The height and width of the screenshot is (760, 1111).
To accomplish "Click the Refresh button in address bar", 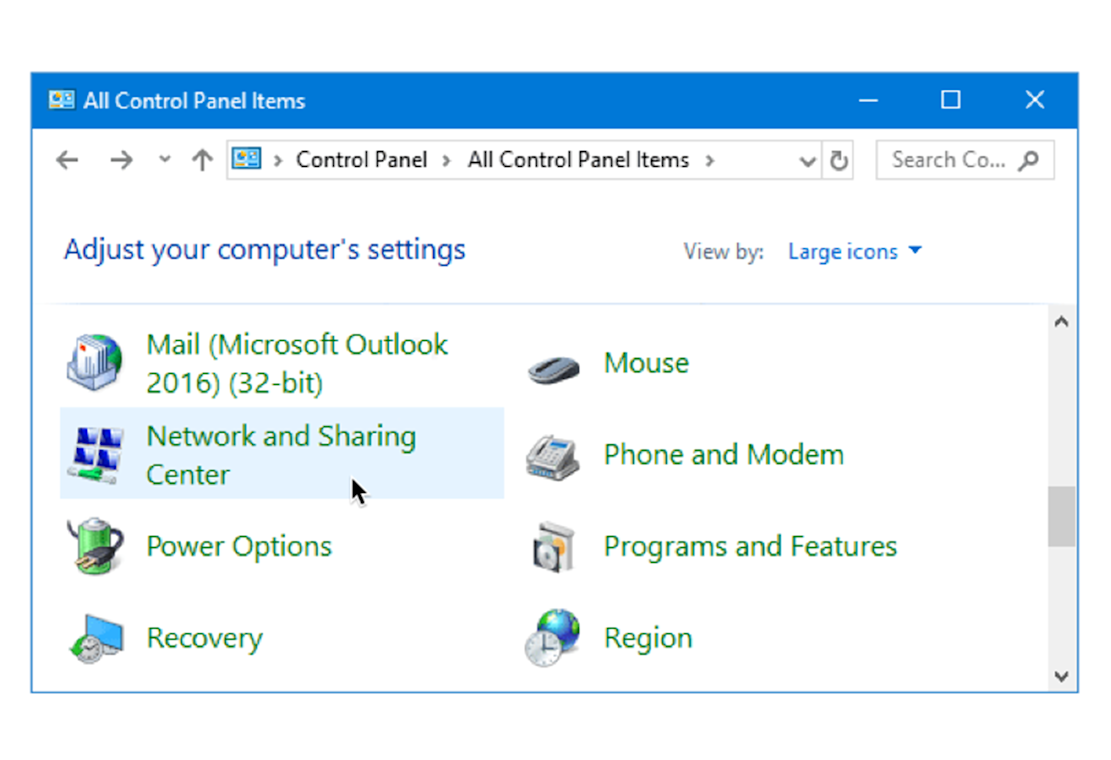I will 838,161.
